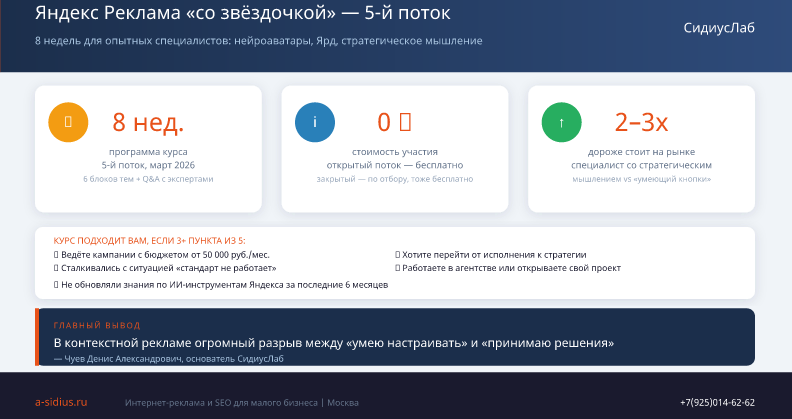Click the large value 8 нед.
This screenshot has height=419, width=792.
(x=148, y=122)
